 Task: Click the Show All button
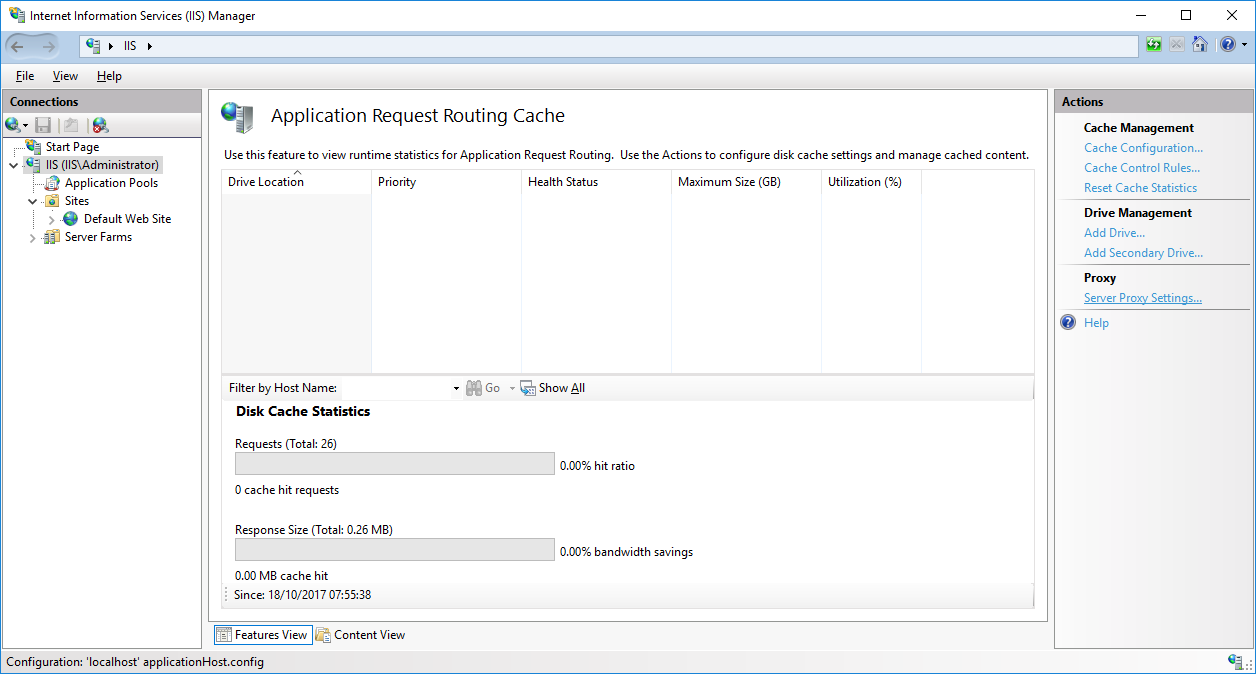point(552,388)
